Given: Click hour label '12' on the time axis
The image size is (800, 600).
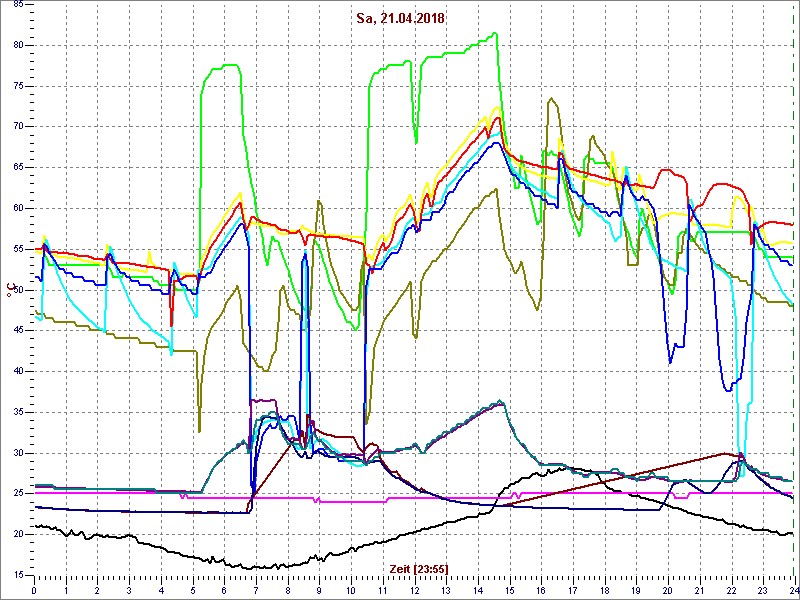Looking at the screenshot, I should pos(414,591).
